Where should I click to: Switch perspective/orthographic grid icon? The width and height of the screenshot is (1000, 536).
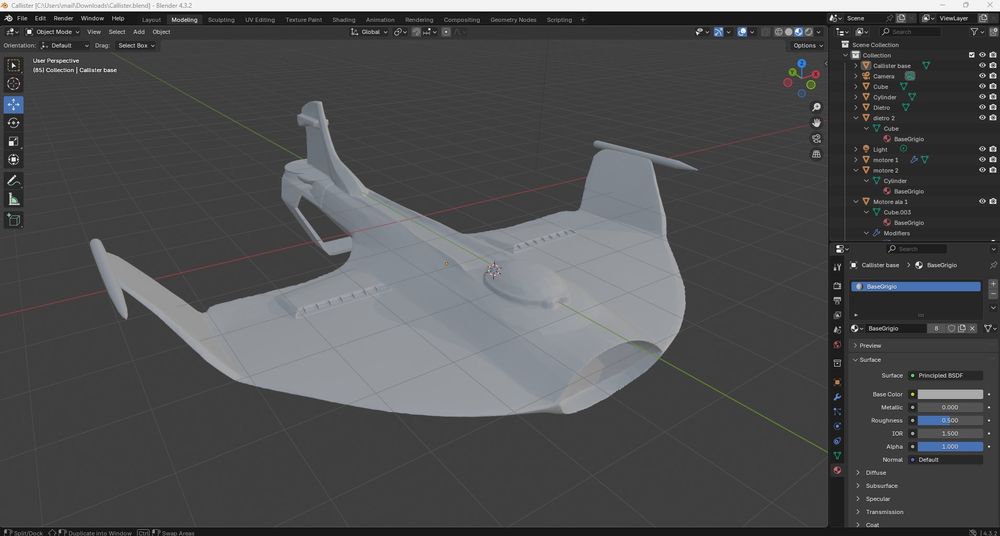(816, 154)
